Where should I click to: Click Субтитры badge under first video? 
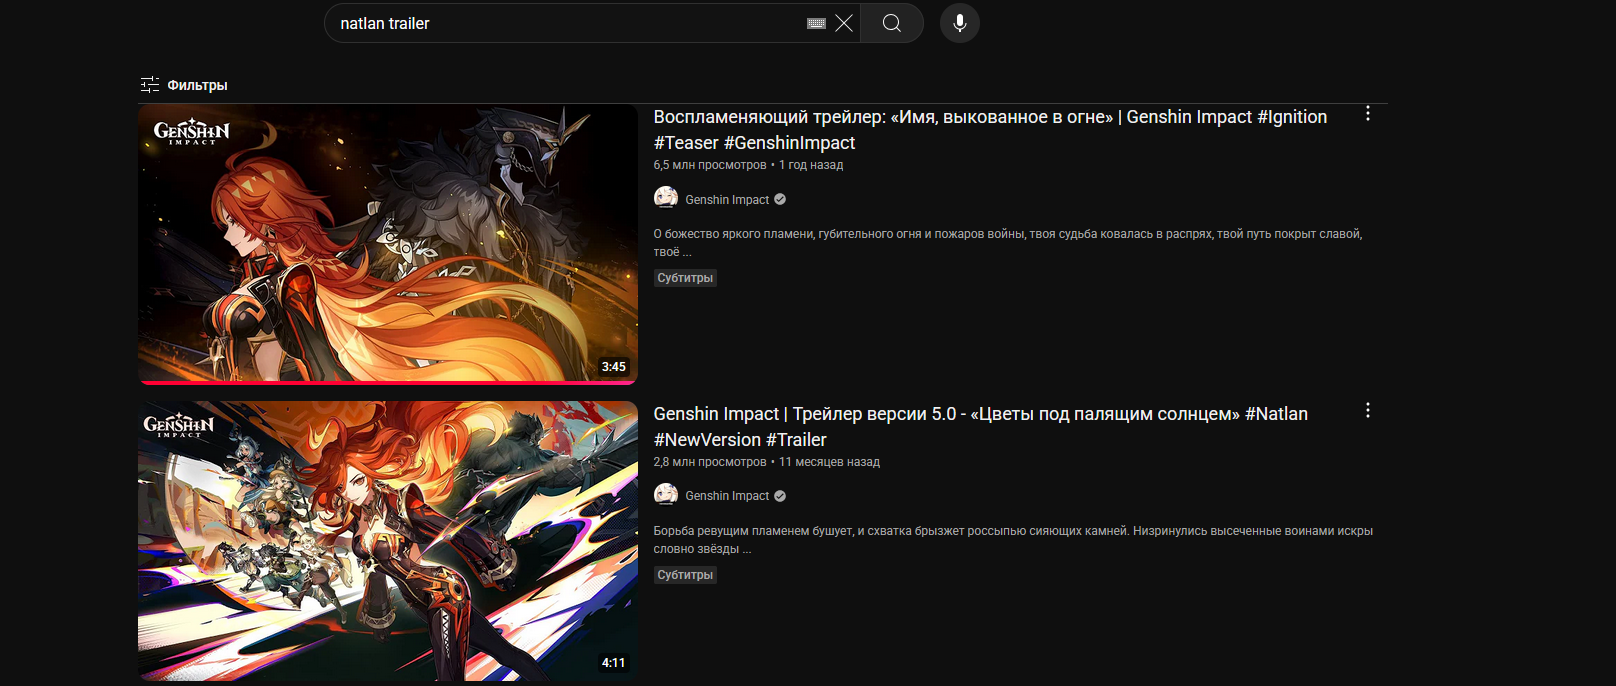click(x=685, y=278)
